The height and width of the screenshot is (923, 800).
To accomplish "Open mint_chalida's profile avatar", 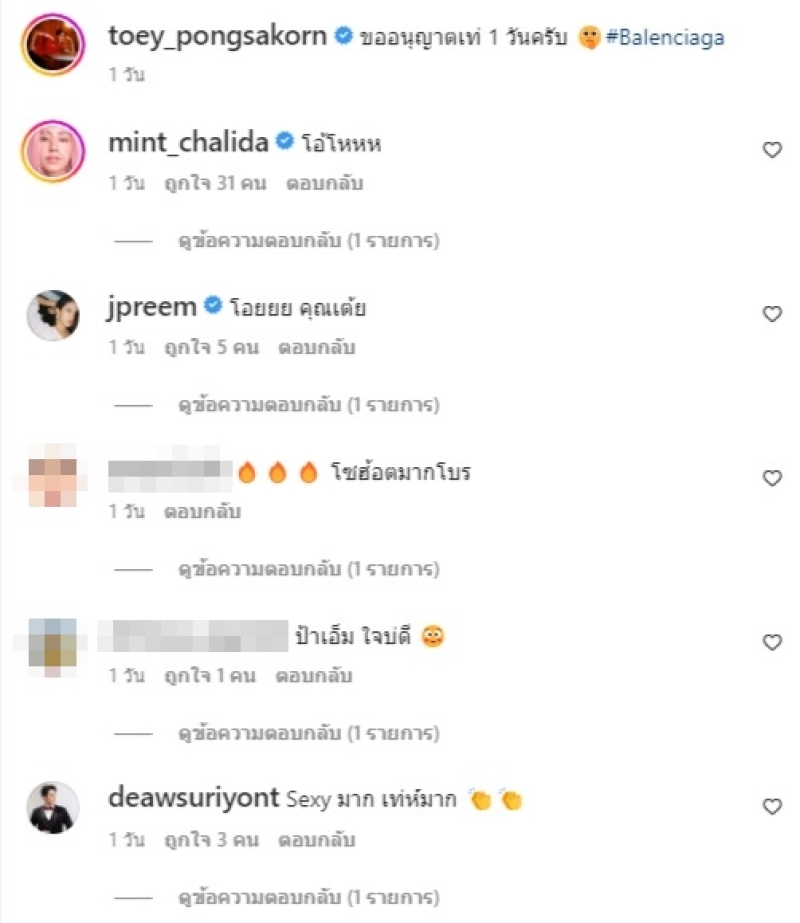I will tap(53, 151).
